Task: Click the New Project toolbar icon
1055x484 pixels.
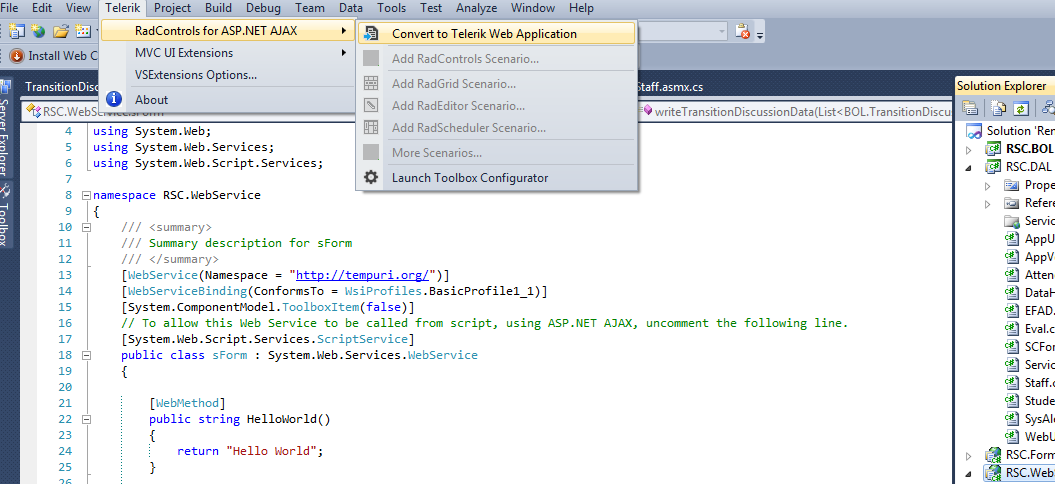Action: point(16,31)
